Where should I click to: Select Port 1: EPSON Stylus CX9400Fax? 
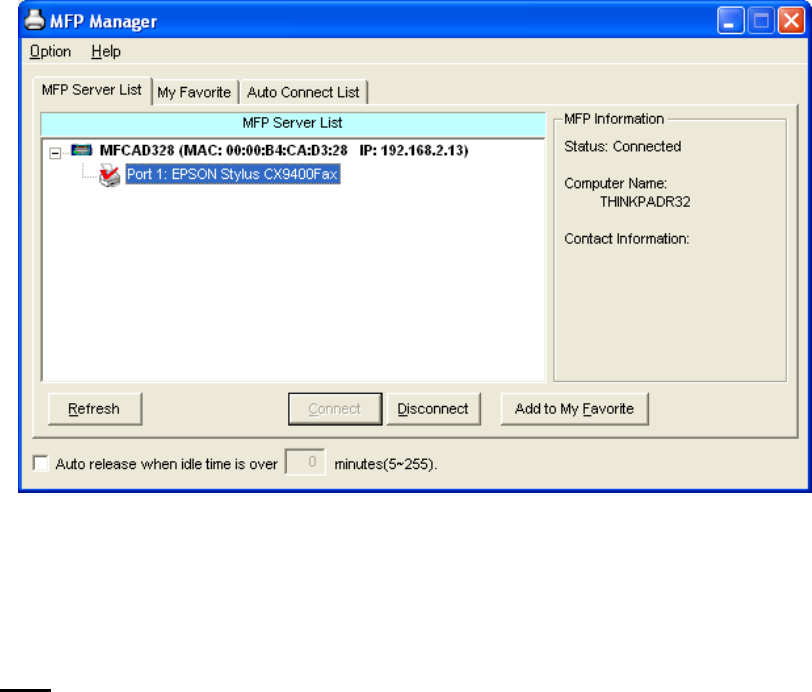click(233, 174)
